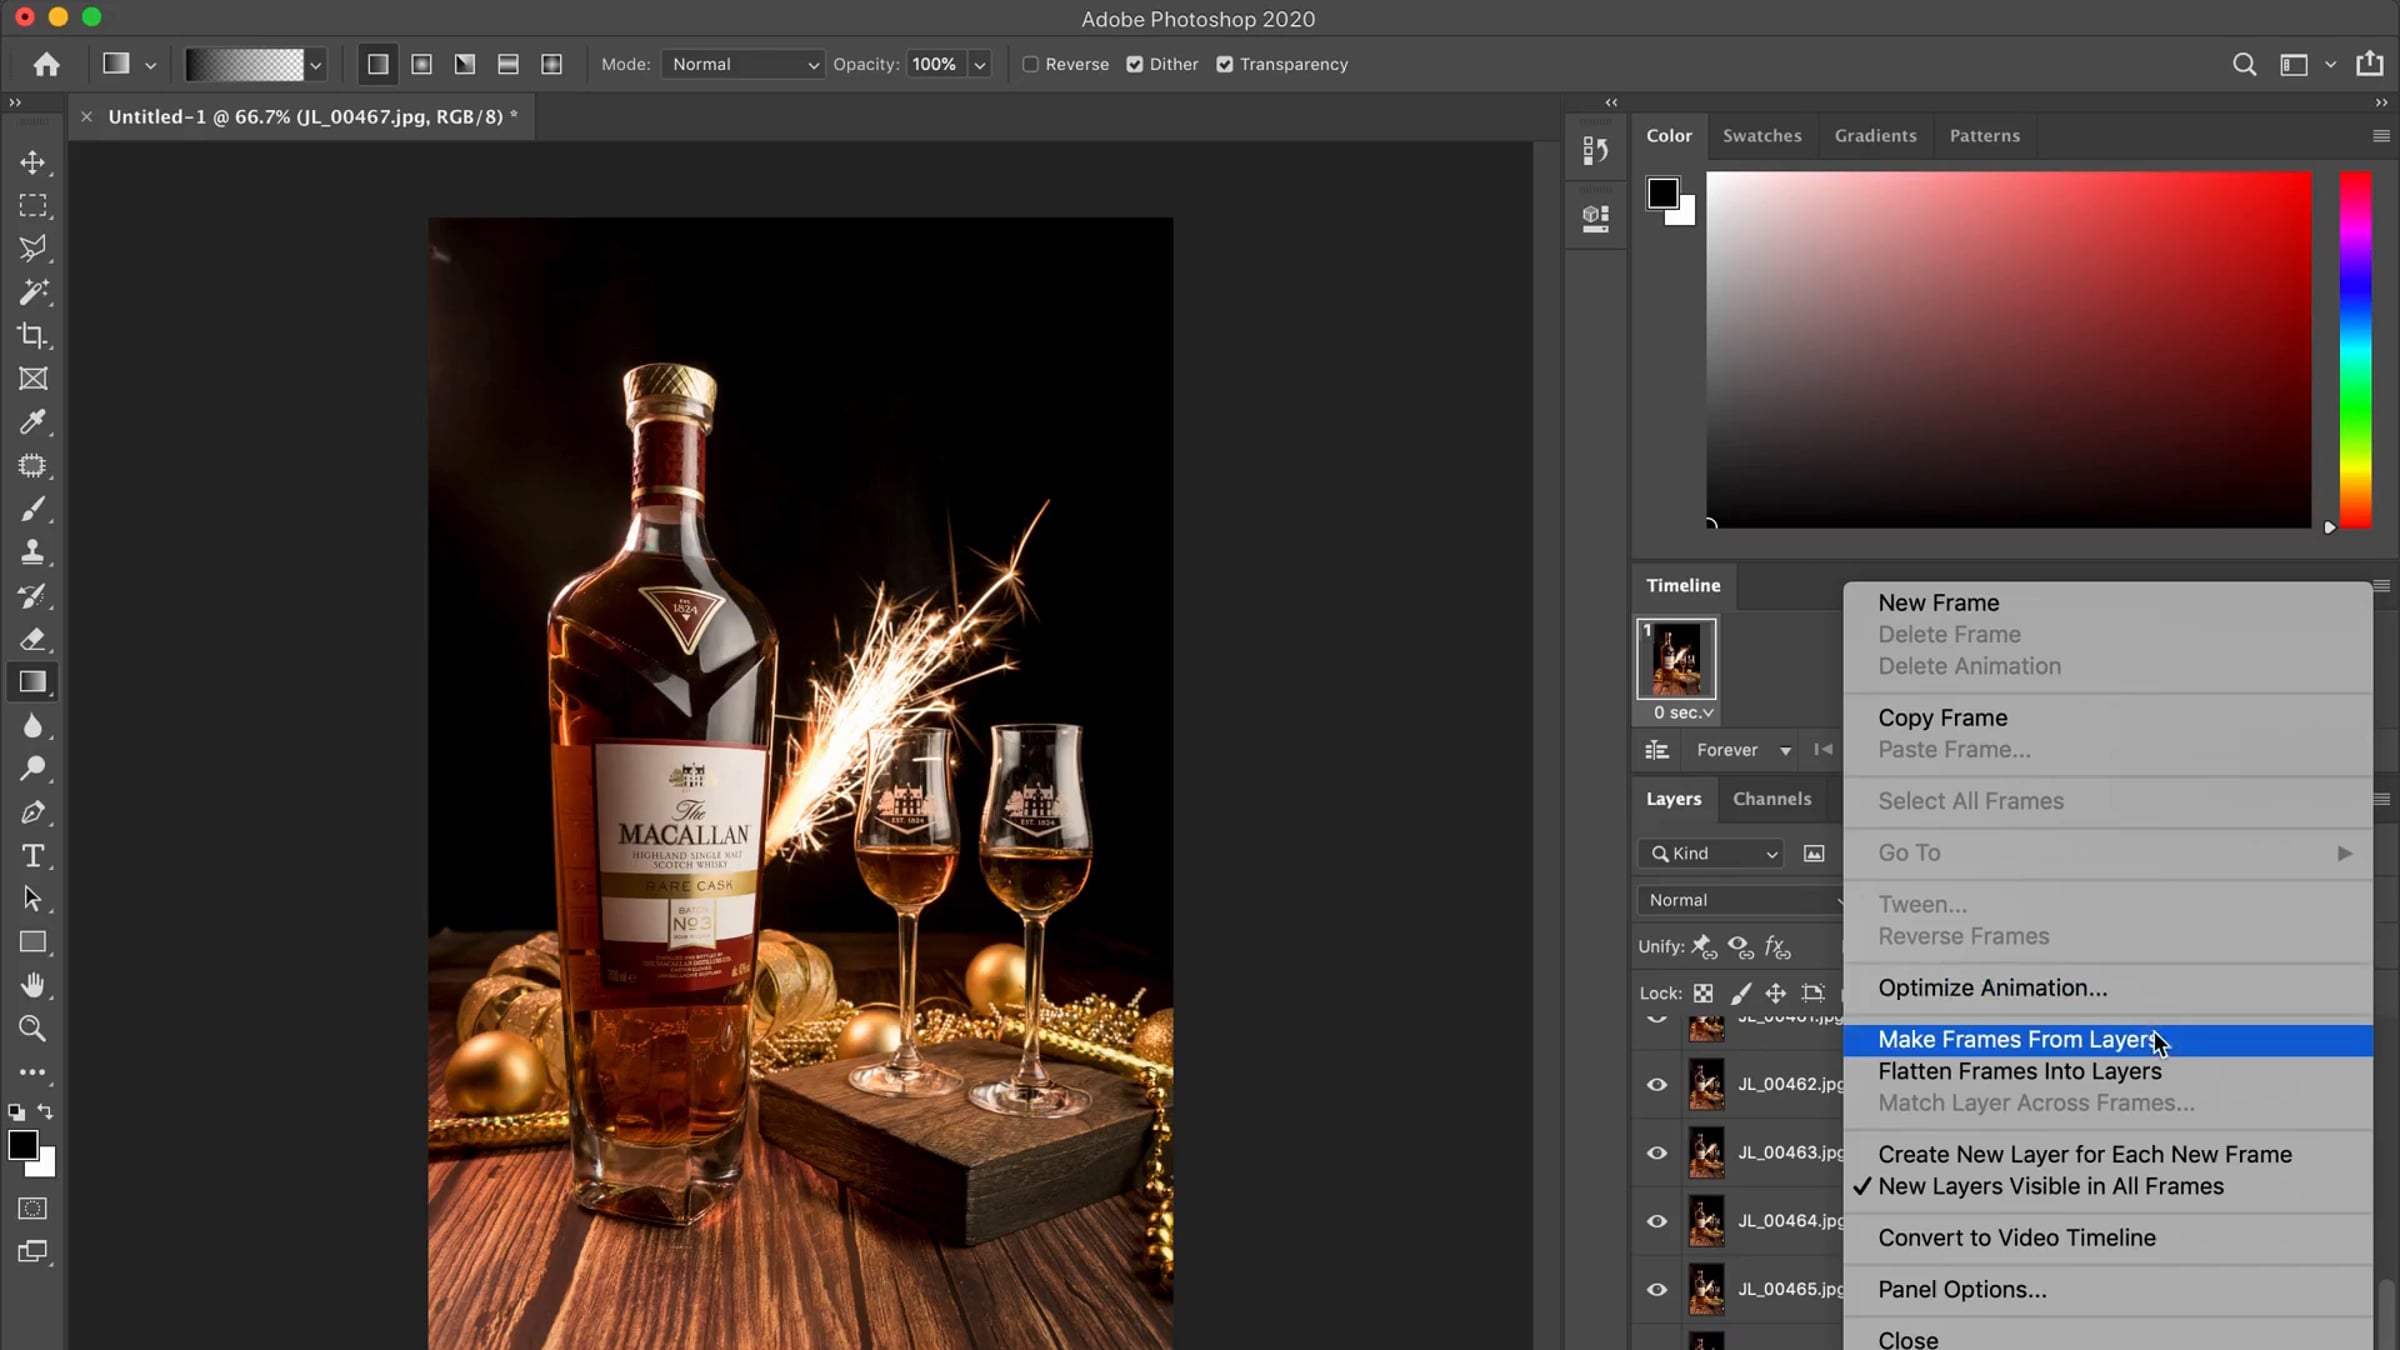
Task: Enable the Reverse checkbox
Action: [1030, 64]
